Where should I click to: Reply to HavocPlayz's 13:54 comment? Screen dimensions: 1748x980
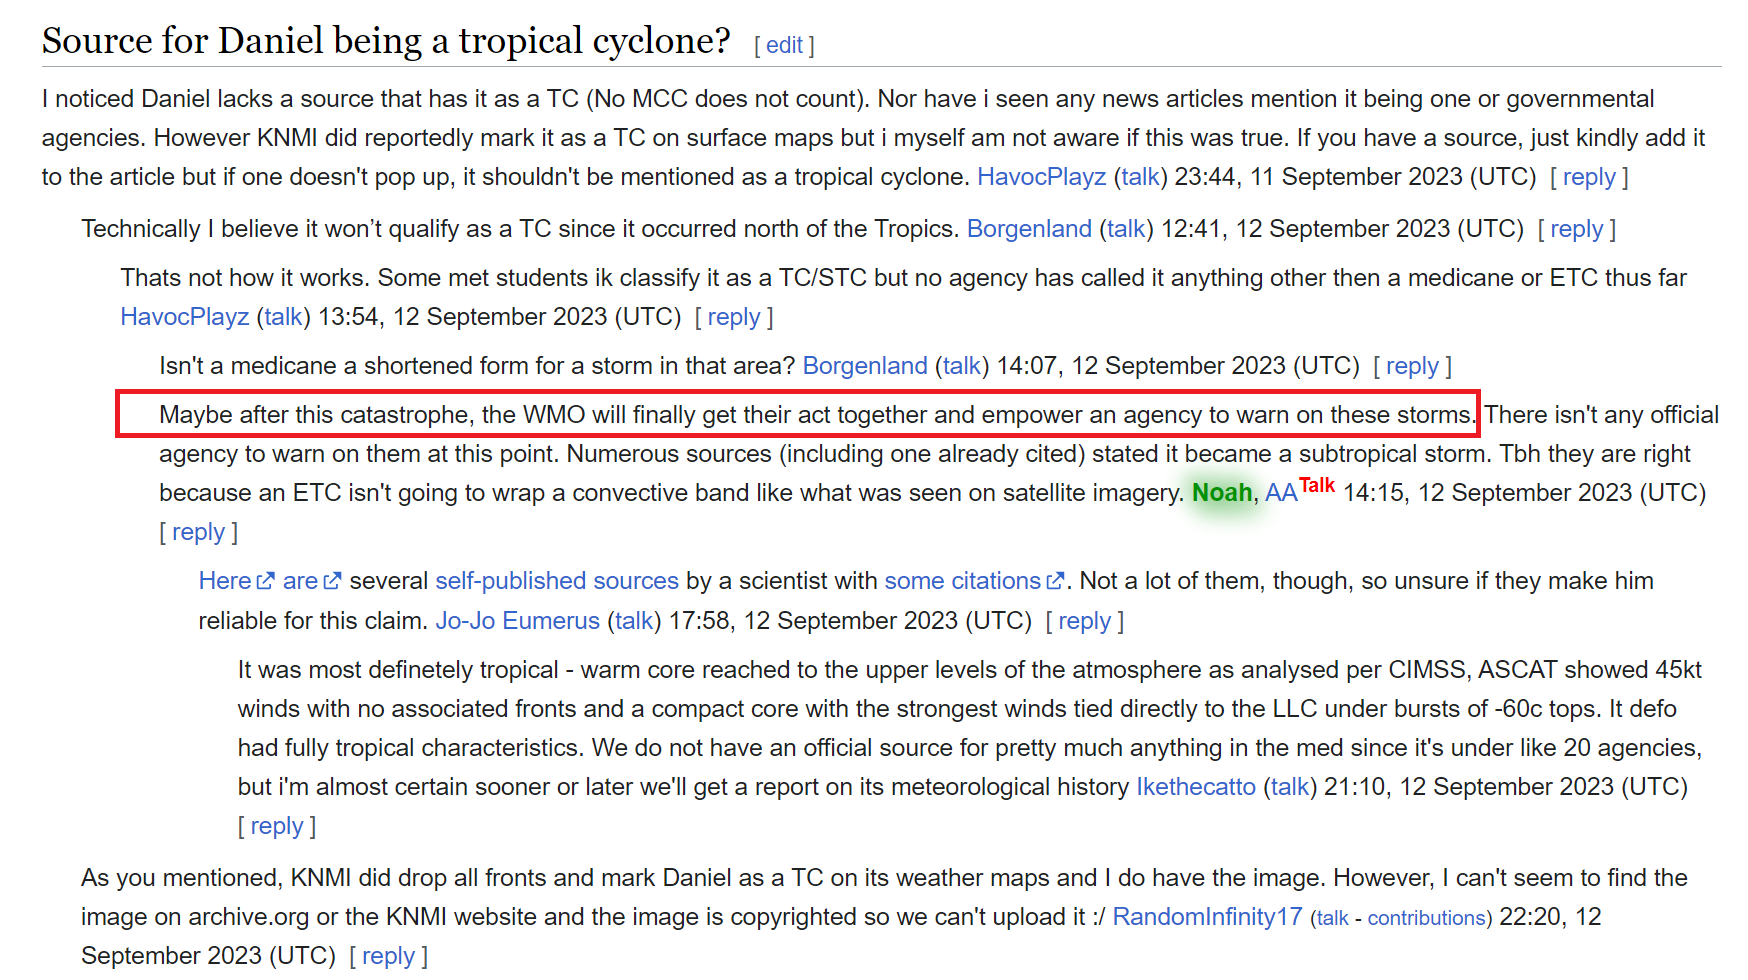click(734, 317)
